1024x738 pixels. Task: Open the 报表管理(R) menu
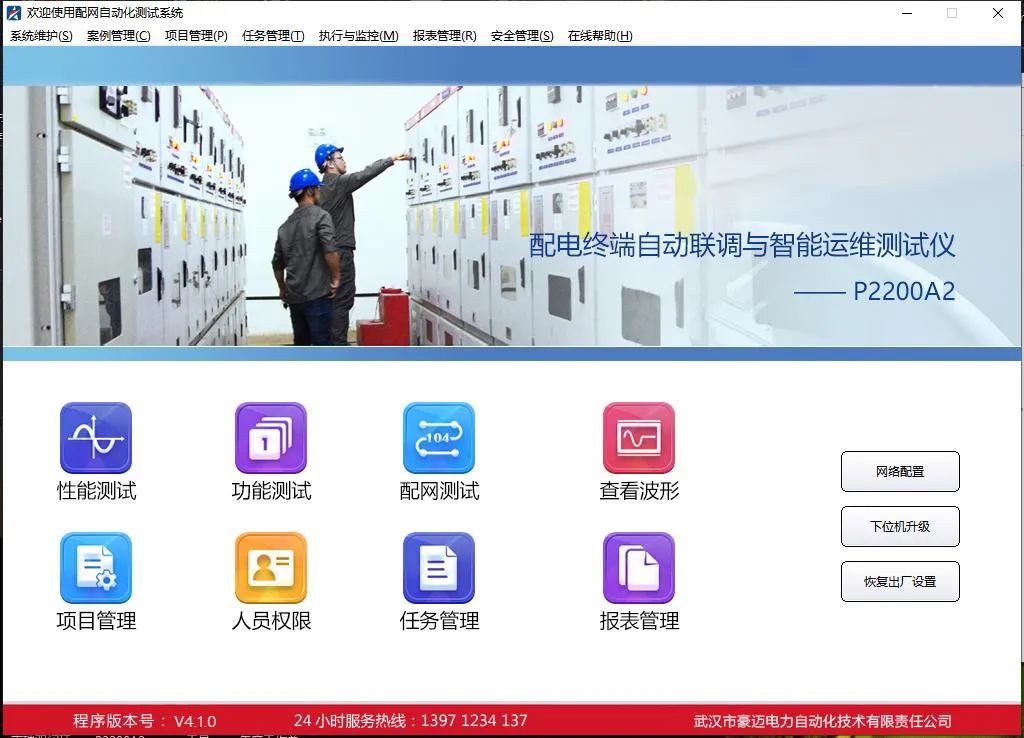(x=444, y=36)
